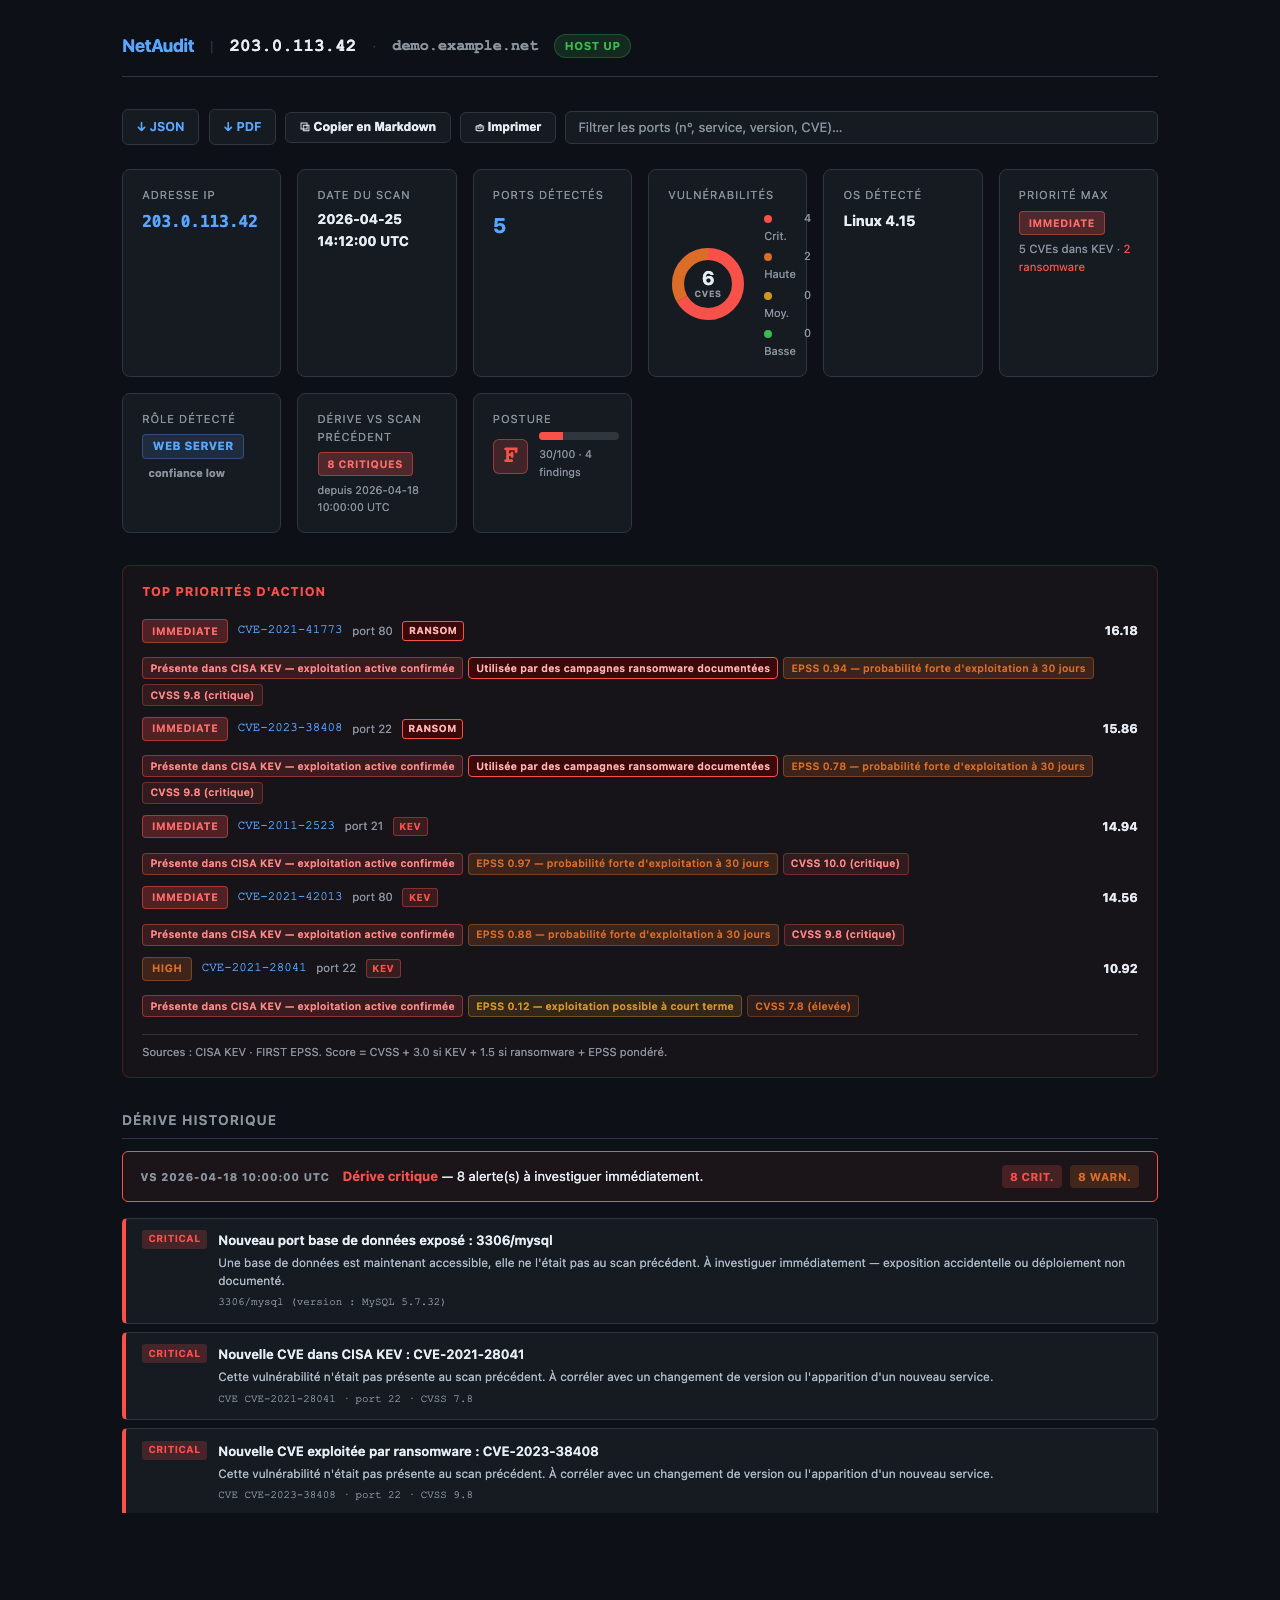Click the Dérive critique alert text

point(390,1176)
